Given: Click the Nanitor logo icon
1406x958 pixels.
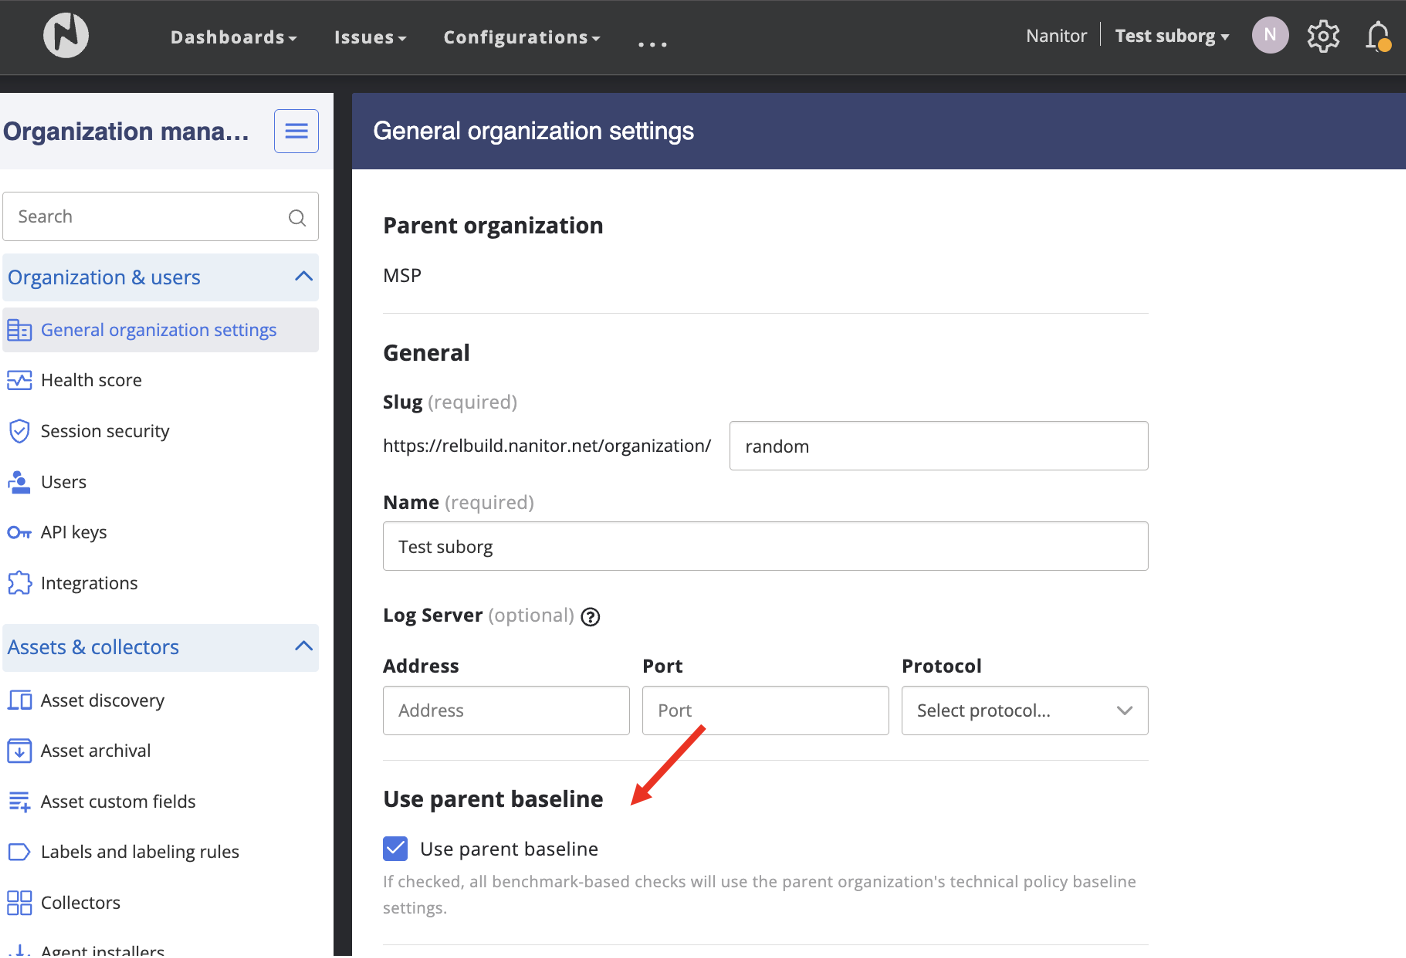Looking at the screenshot, I should coord(66,36).
